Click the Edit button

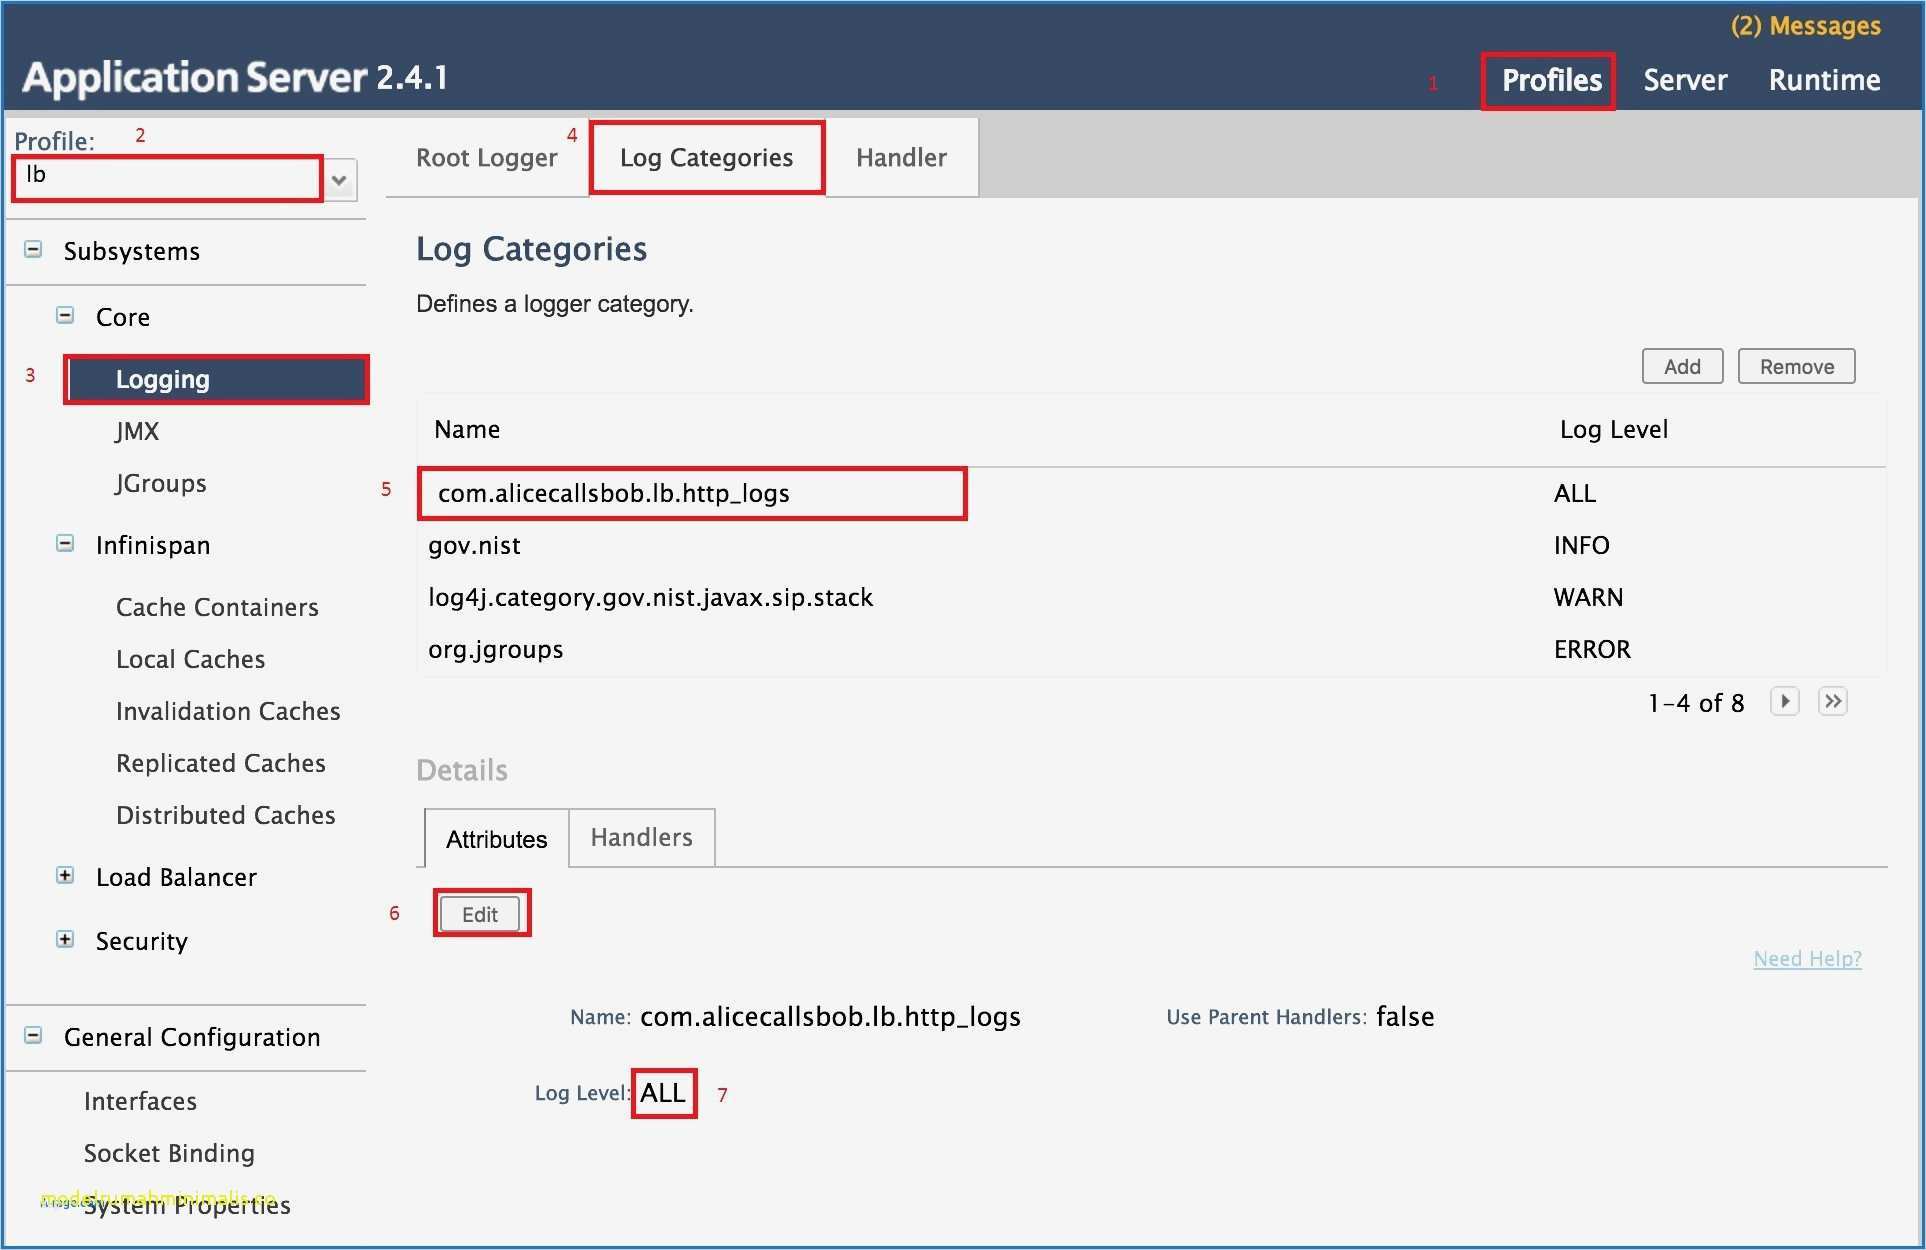pos(480,914)
